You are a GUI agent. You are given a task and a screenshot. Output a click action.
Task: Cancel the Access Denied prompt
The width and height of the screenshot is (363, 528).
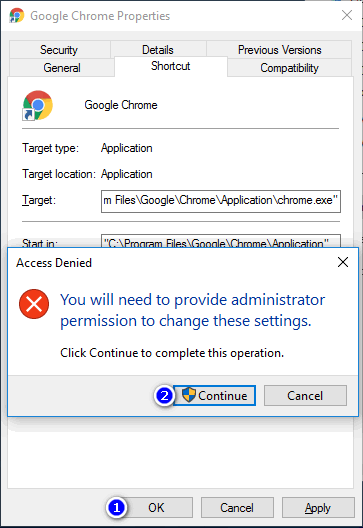pyautogui.click(x=305, y=395)
